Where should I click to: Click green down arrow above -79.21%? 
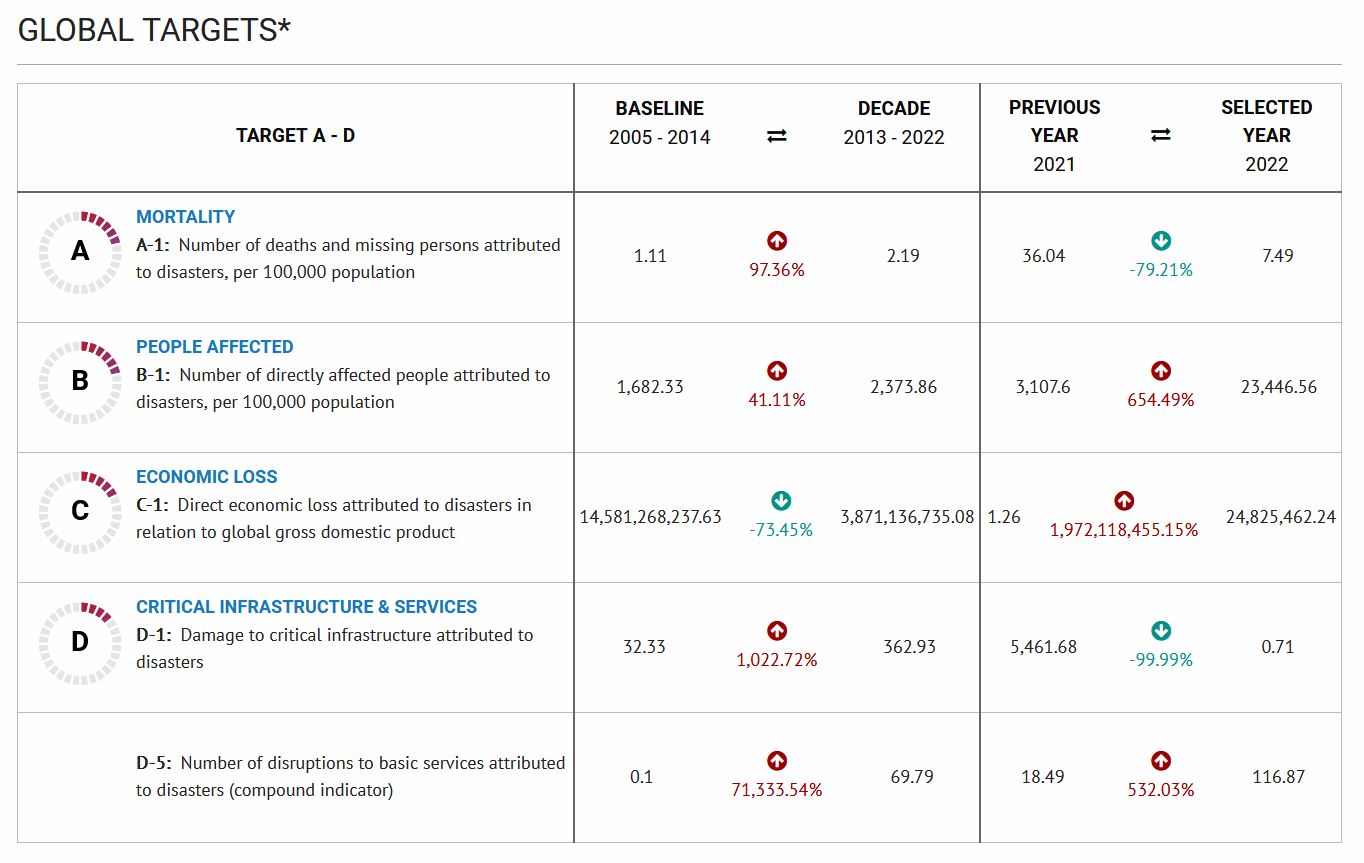(1161, 240)
